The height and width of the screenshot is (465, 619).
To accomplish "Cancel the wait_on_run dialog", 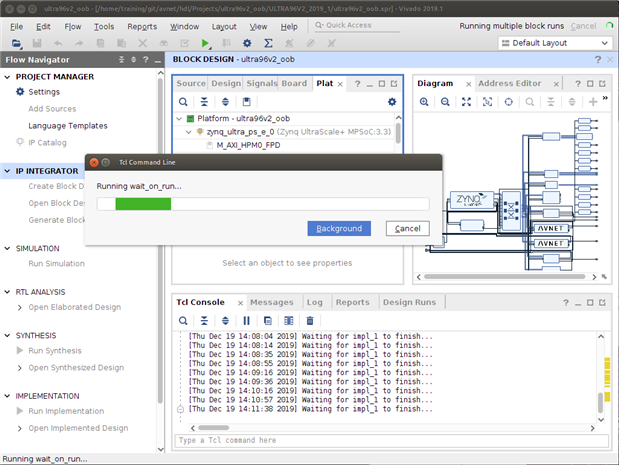I will coord(407,229).
